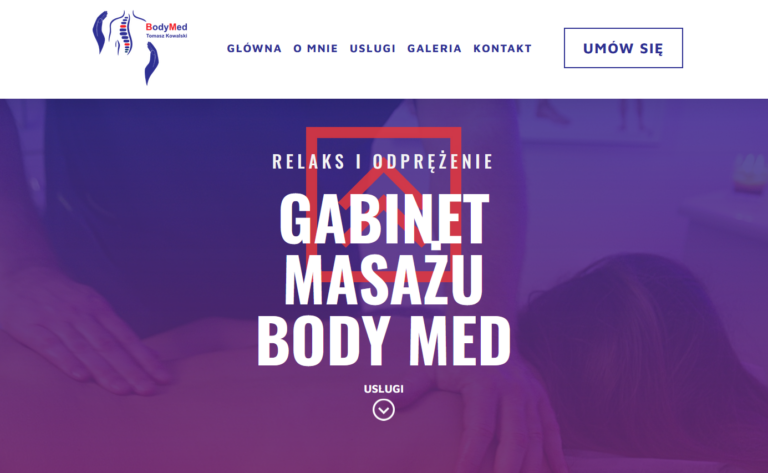Open Uslugi in the top navigation
The width and height of the screenshot is (768, 473).
[x=372, y=48]
